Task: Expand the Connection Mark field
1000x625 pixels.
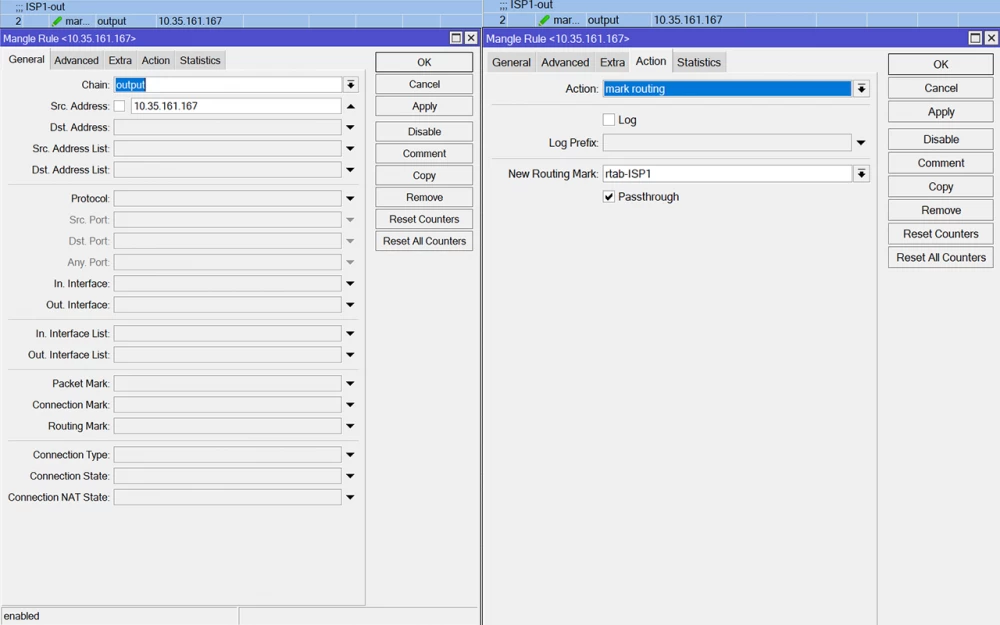Action: point(350,405)
